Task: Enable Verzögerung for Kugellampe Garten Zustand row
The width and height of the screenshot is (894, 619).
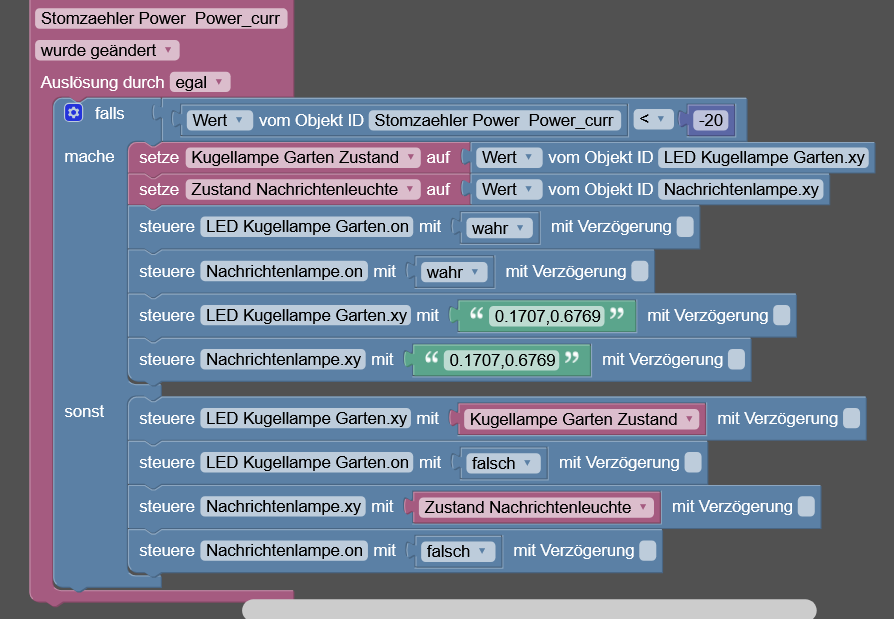Action: pos(851,418)
